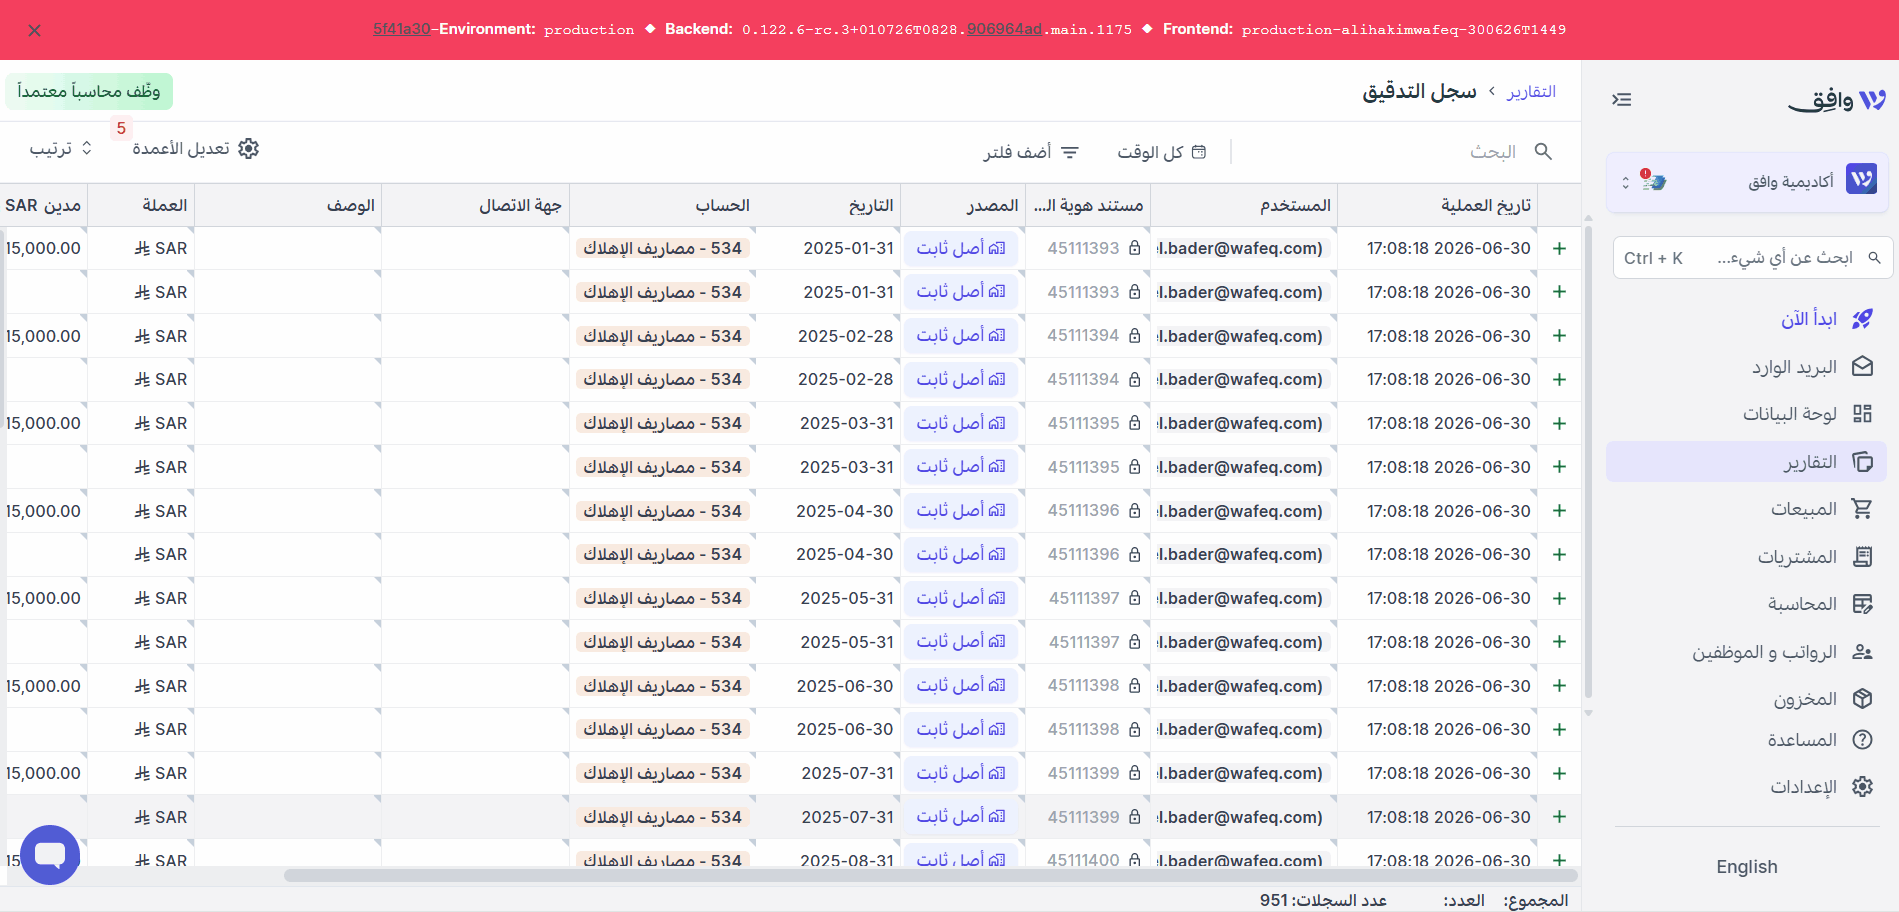Viewport: 1899px width, 912px height.
Task: Go to التقارير via the breadcrumb link
Action: tap(1531, 92)
